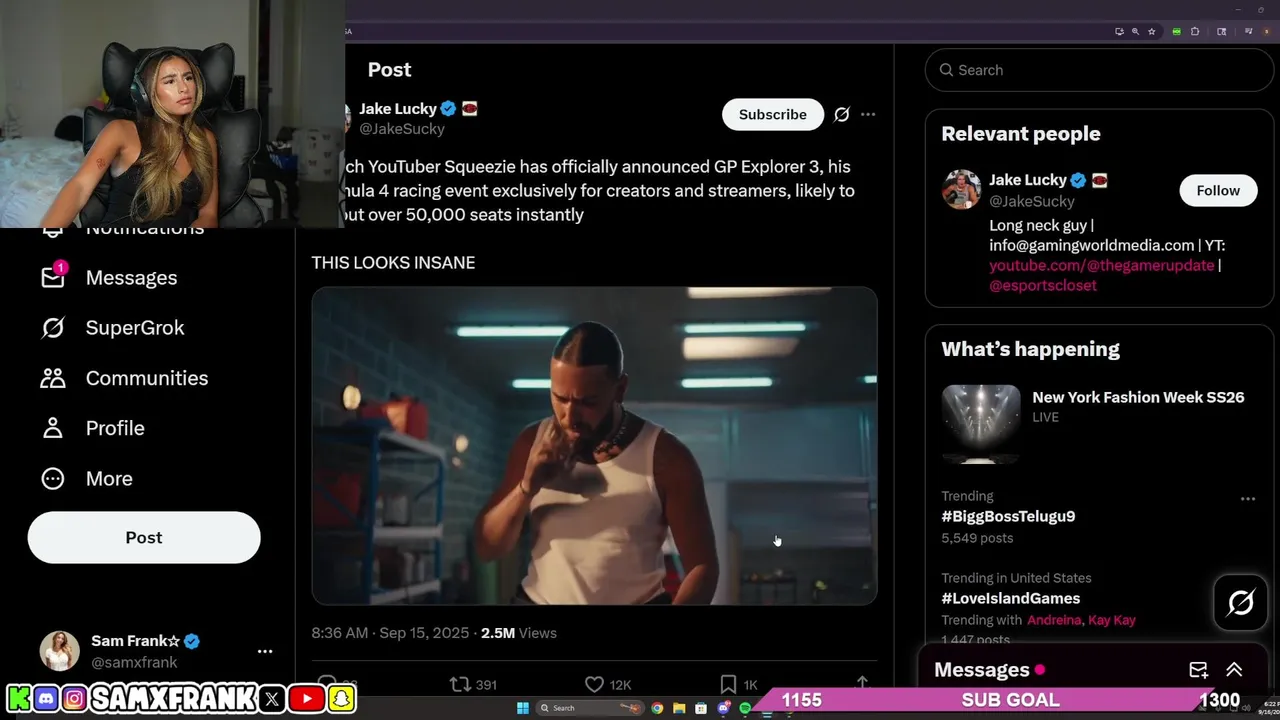Click the Andreina trending link

coord(1054,620)
